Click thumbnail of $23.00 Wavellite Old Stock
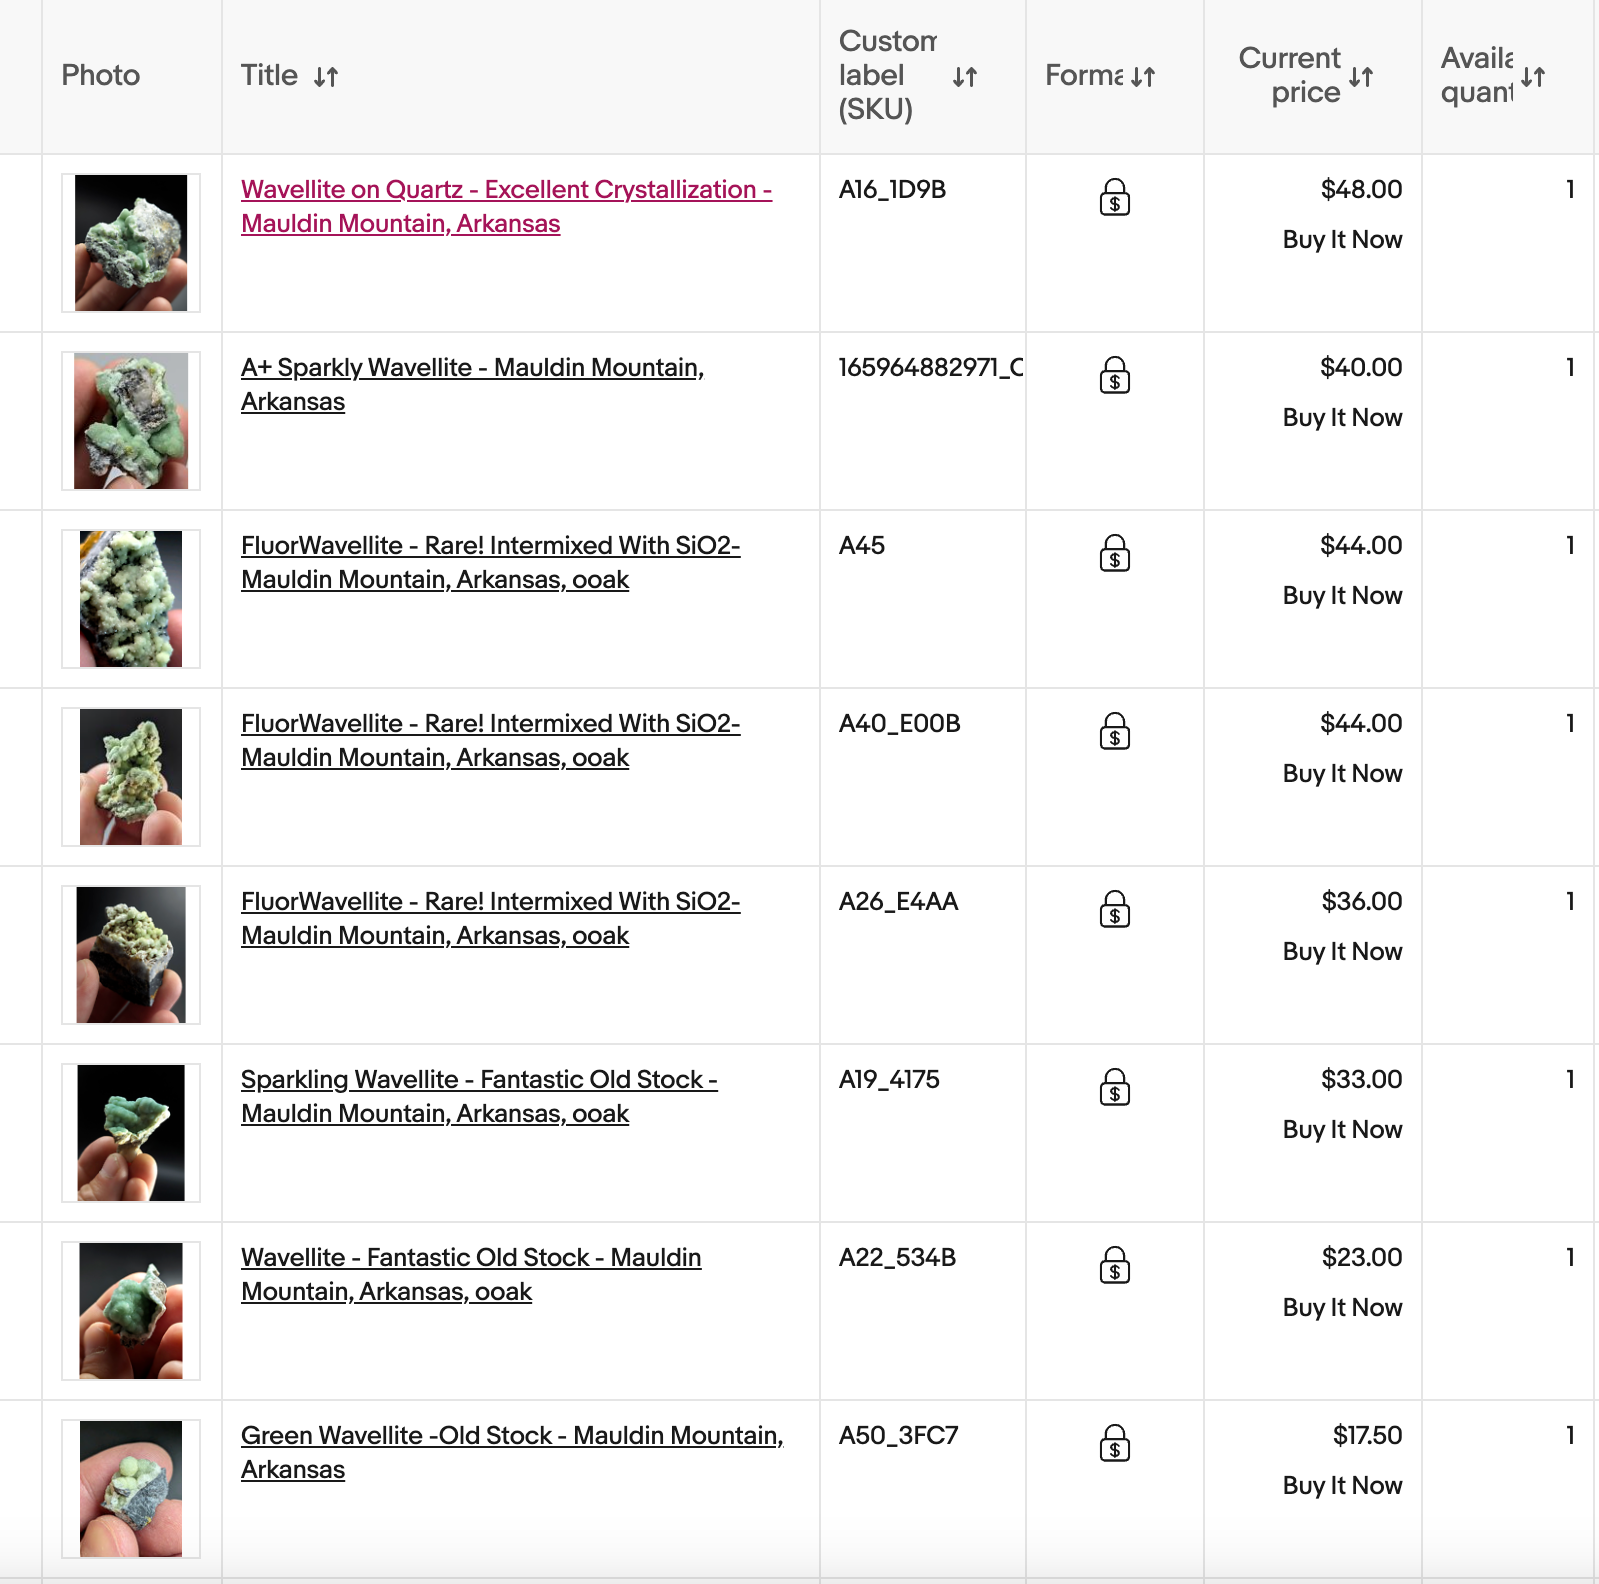The width and height of the screenshot is (1599, 1584). click(131, 1311)
